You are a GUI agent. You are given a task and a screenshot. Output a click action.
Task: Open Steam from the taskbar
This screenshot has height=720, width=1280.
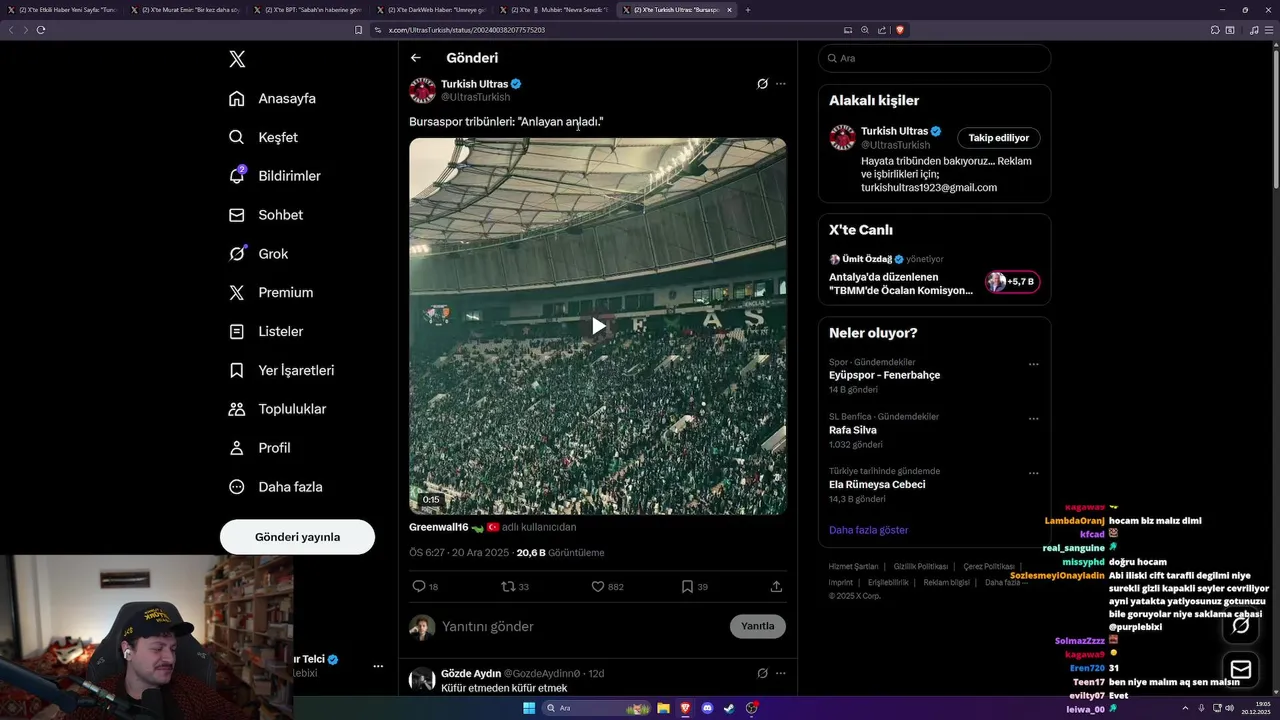pyautogui.click(x=729, y=708)
